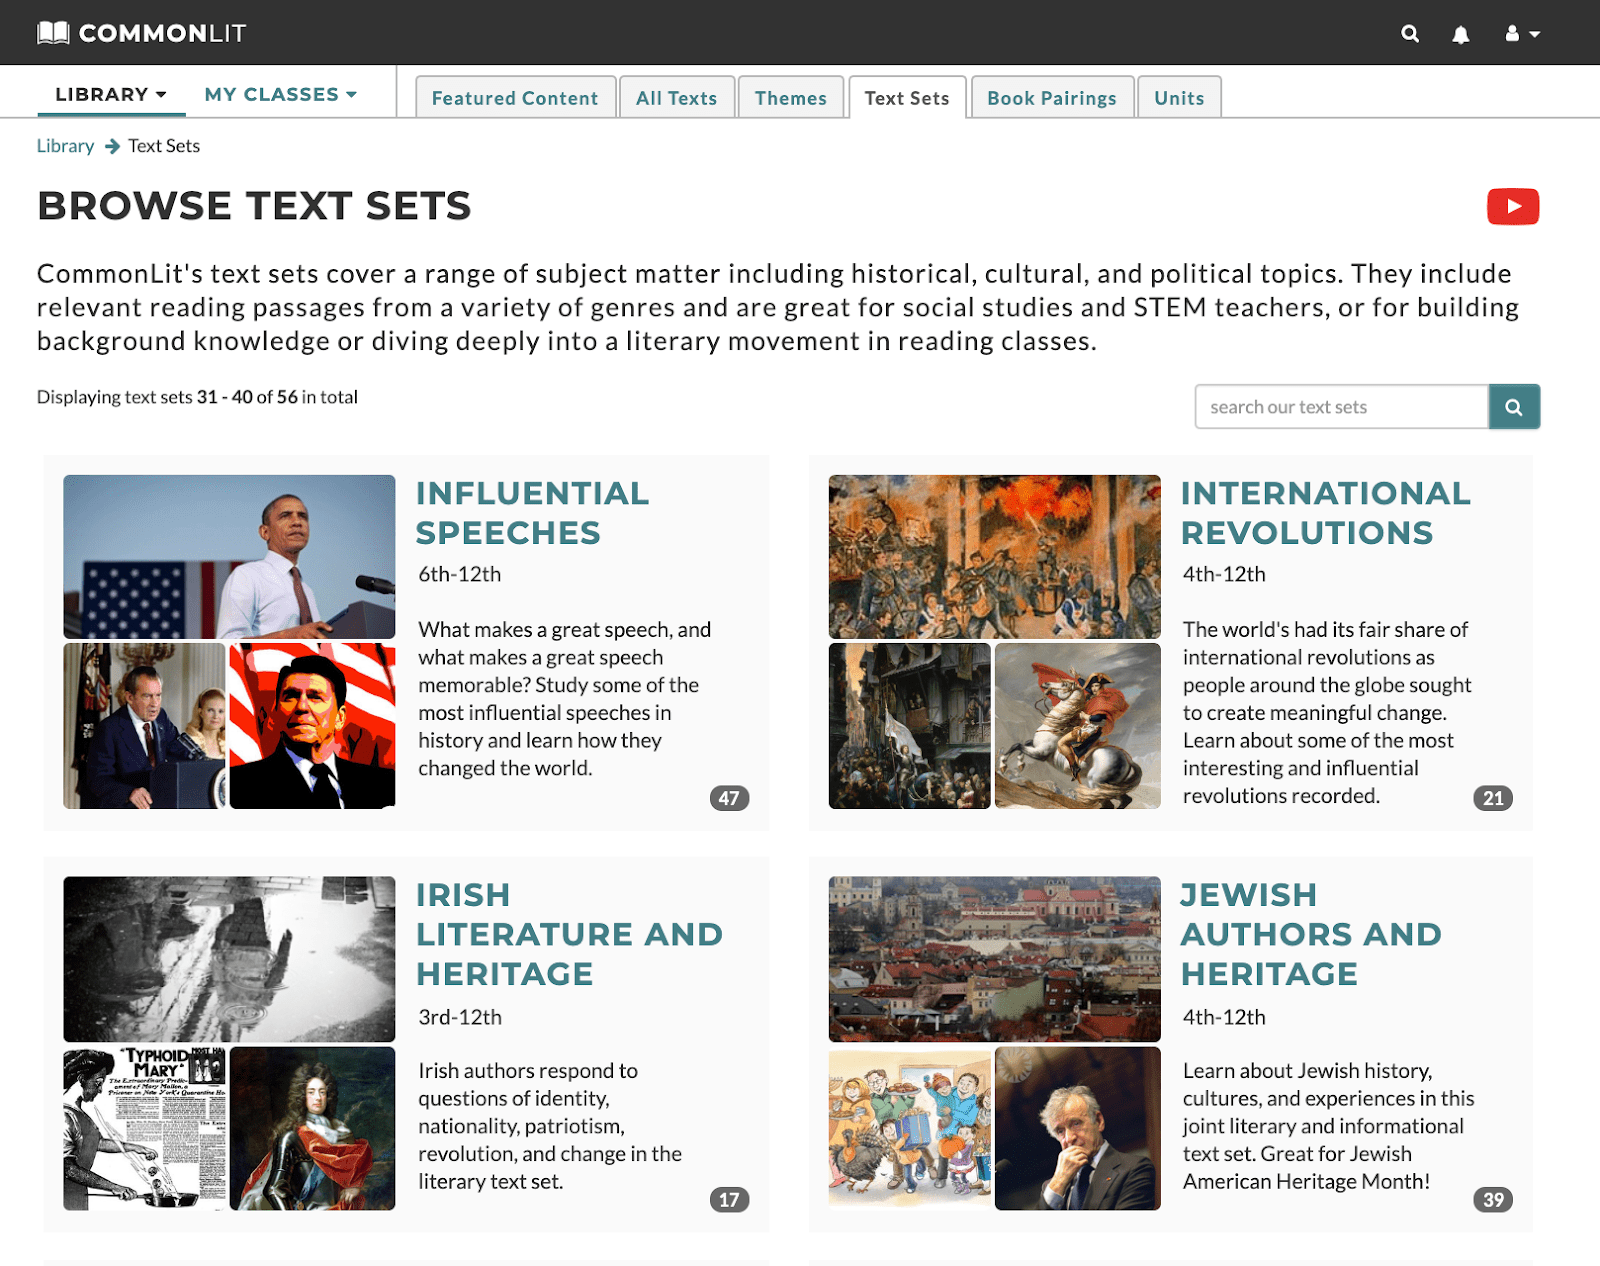Viewport: 1600px width, 1266px height.
Task: Open the user account profile menu
Action: [1522, 33]
